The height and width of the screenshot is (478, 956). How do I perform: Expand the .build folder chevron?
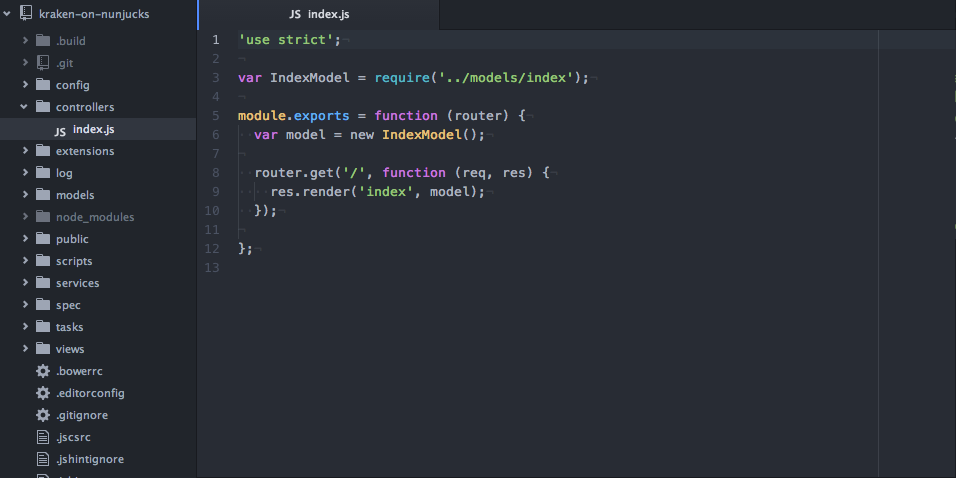24,41
